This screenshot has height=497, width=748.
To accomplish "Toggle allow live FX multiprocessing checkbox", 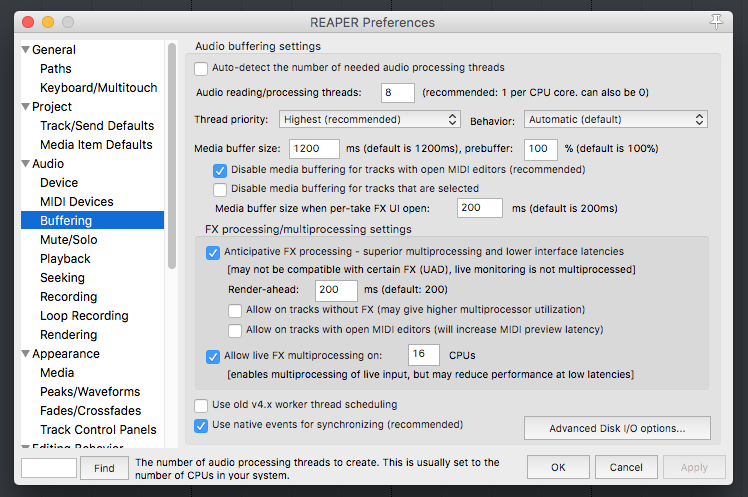I will click(x=213, y=357).
